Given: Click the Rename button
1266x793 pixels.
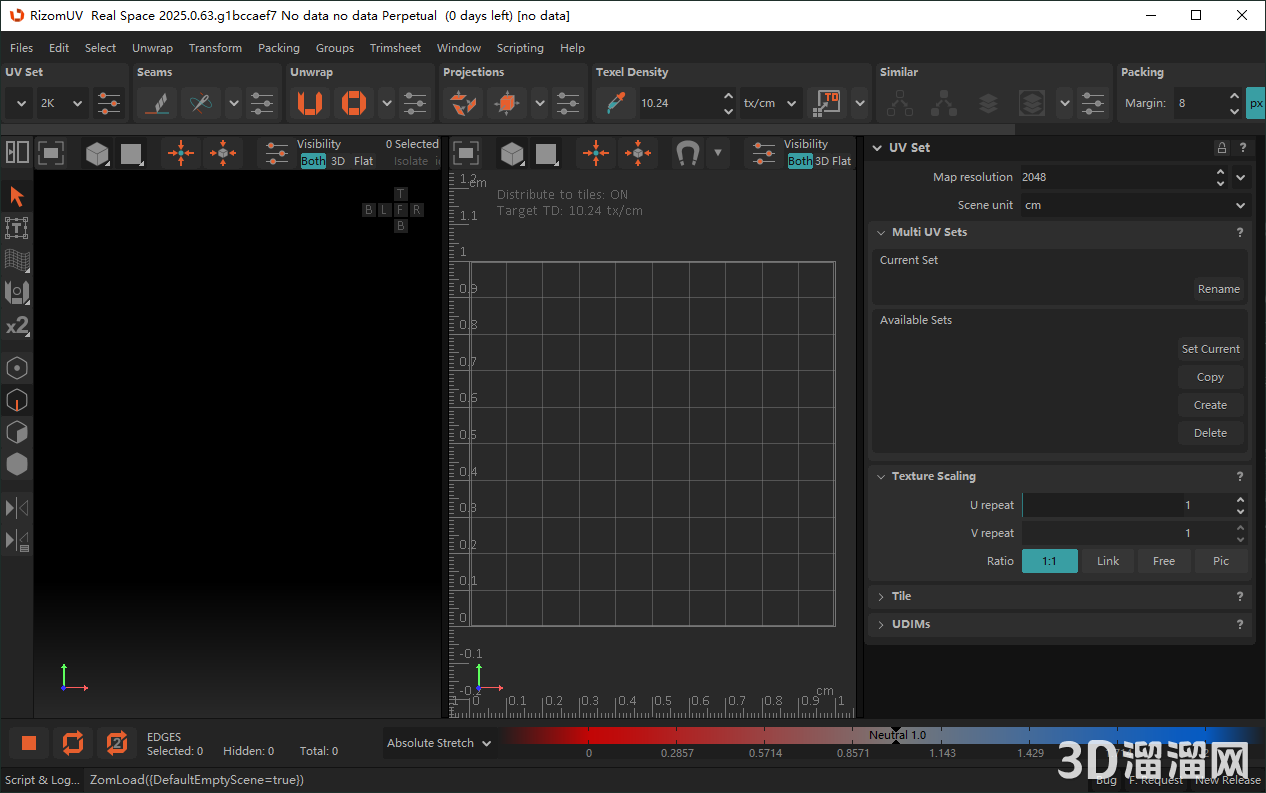Looking at the screenshot, I should pyautogui.click(x=1218, y=289).
